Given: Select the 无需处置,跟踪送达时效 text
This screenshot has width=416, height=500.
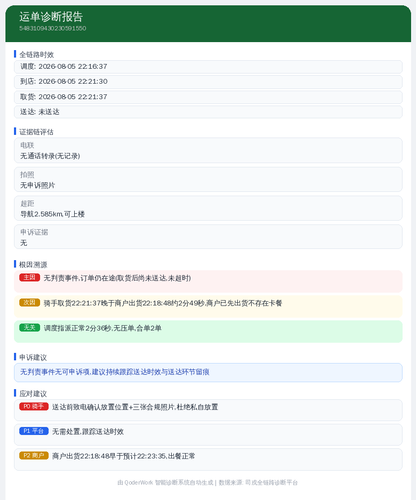Looking at the screenshot, I should click(88, 432).
